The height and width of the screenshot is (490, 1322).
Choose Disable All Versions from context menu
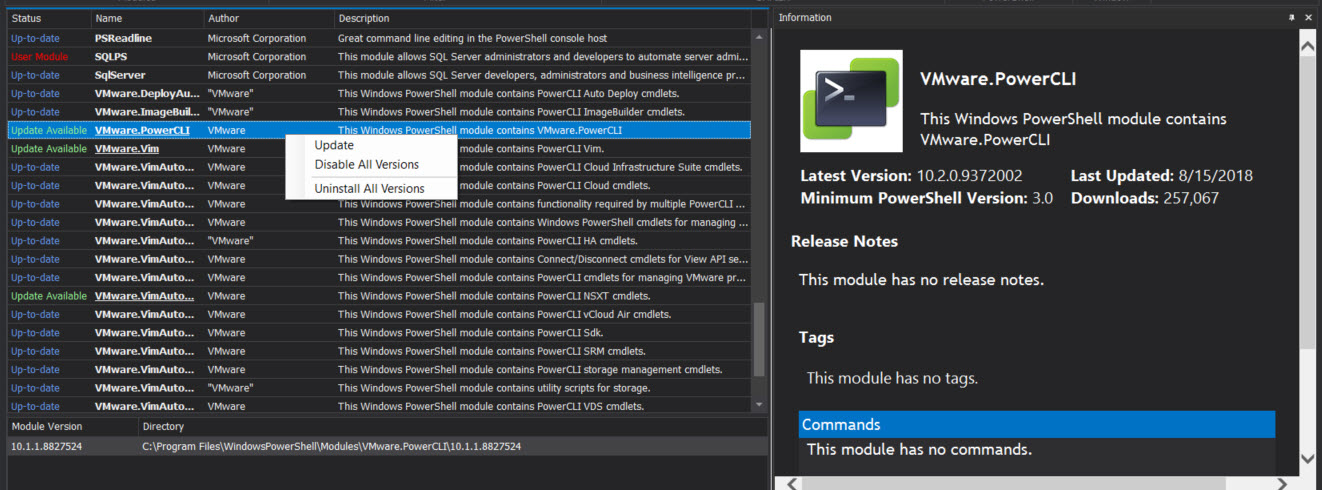point(366,164)
